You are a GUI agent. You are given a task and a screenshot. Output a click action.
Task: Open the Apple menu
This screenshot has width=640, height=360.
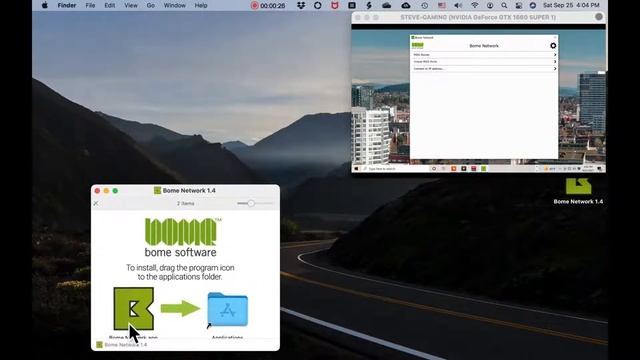click(44, 5)
